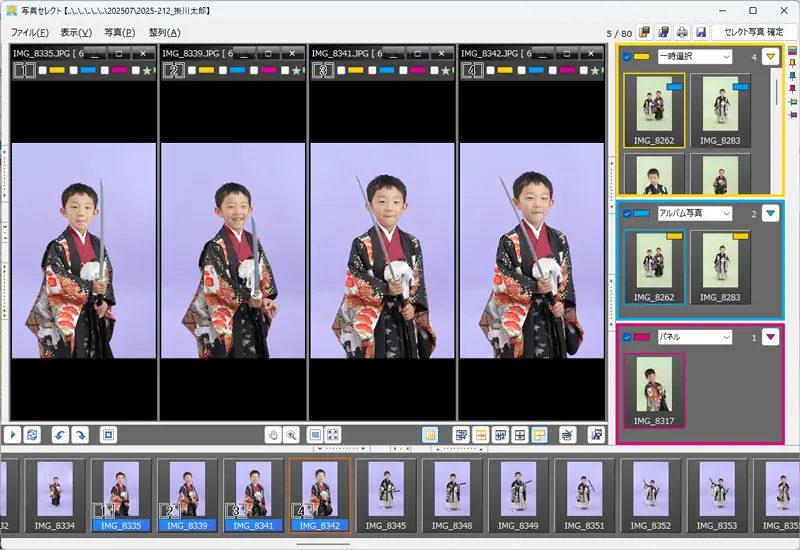Collapse yellow group with triangle button
Viewport: 800px width, 550px height.
click(770, 57)
